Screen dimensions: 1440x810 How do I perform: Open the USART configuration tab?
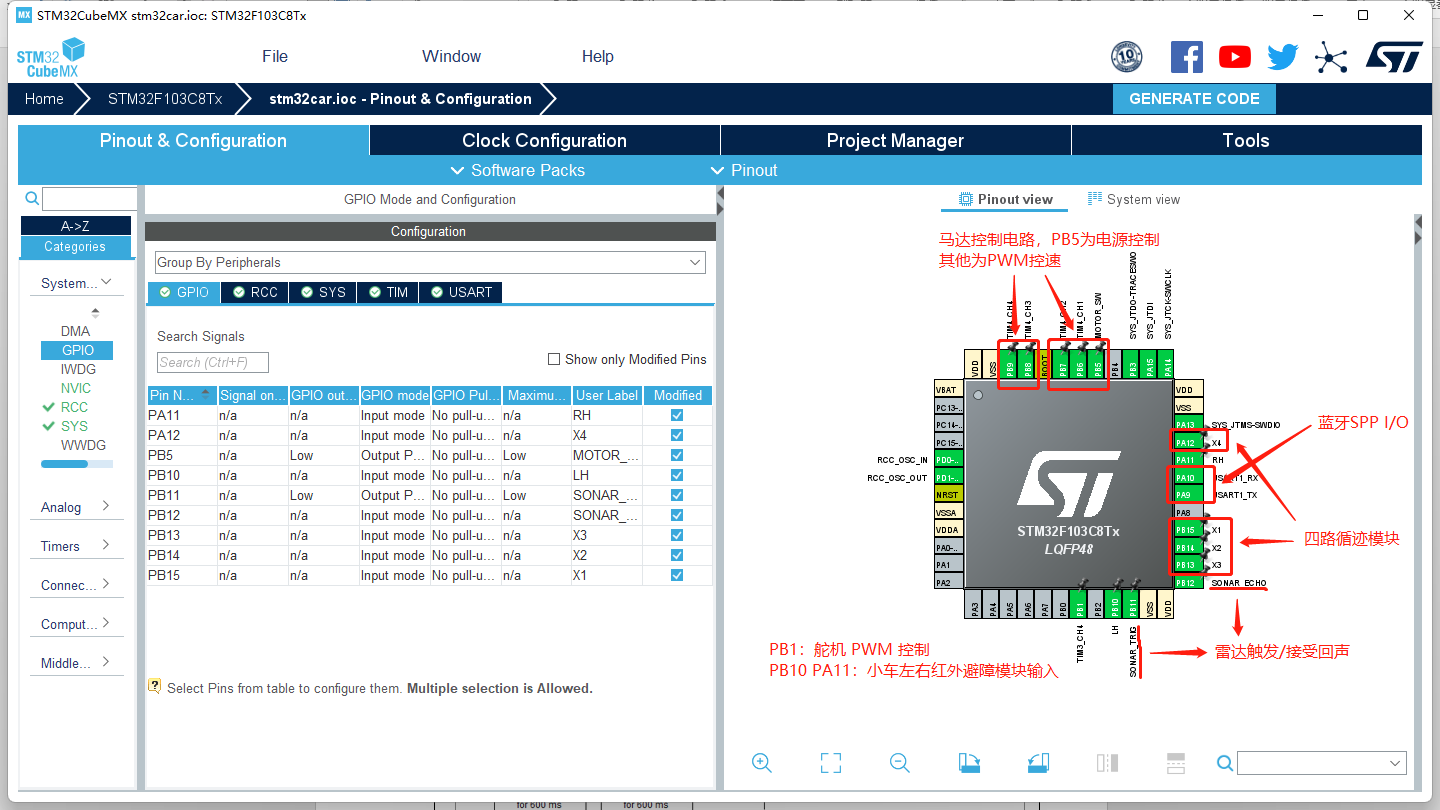pos(461,292)
